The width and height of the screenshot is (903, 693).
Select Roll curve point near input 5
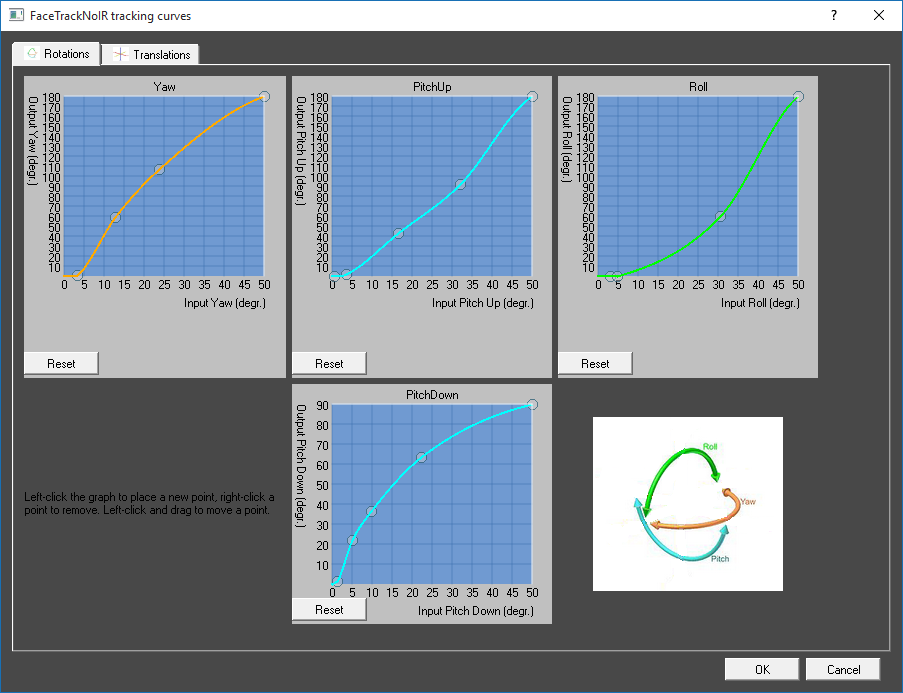(617, 276)
